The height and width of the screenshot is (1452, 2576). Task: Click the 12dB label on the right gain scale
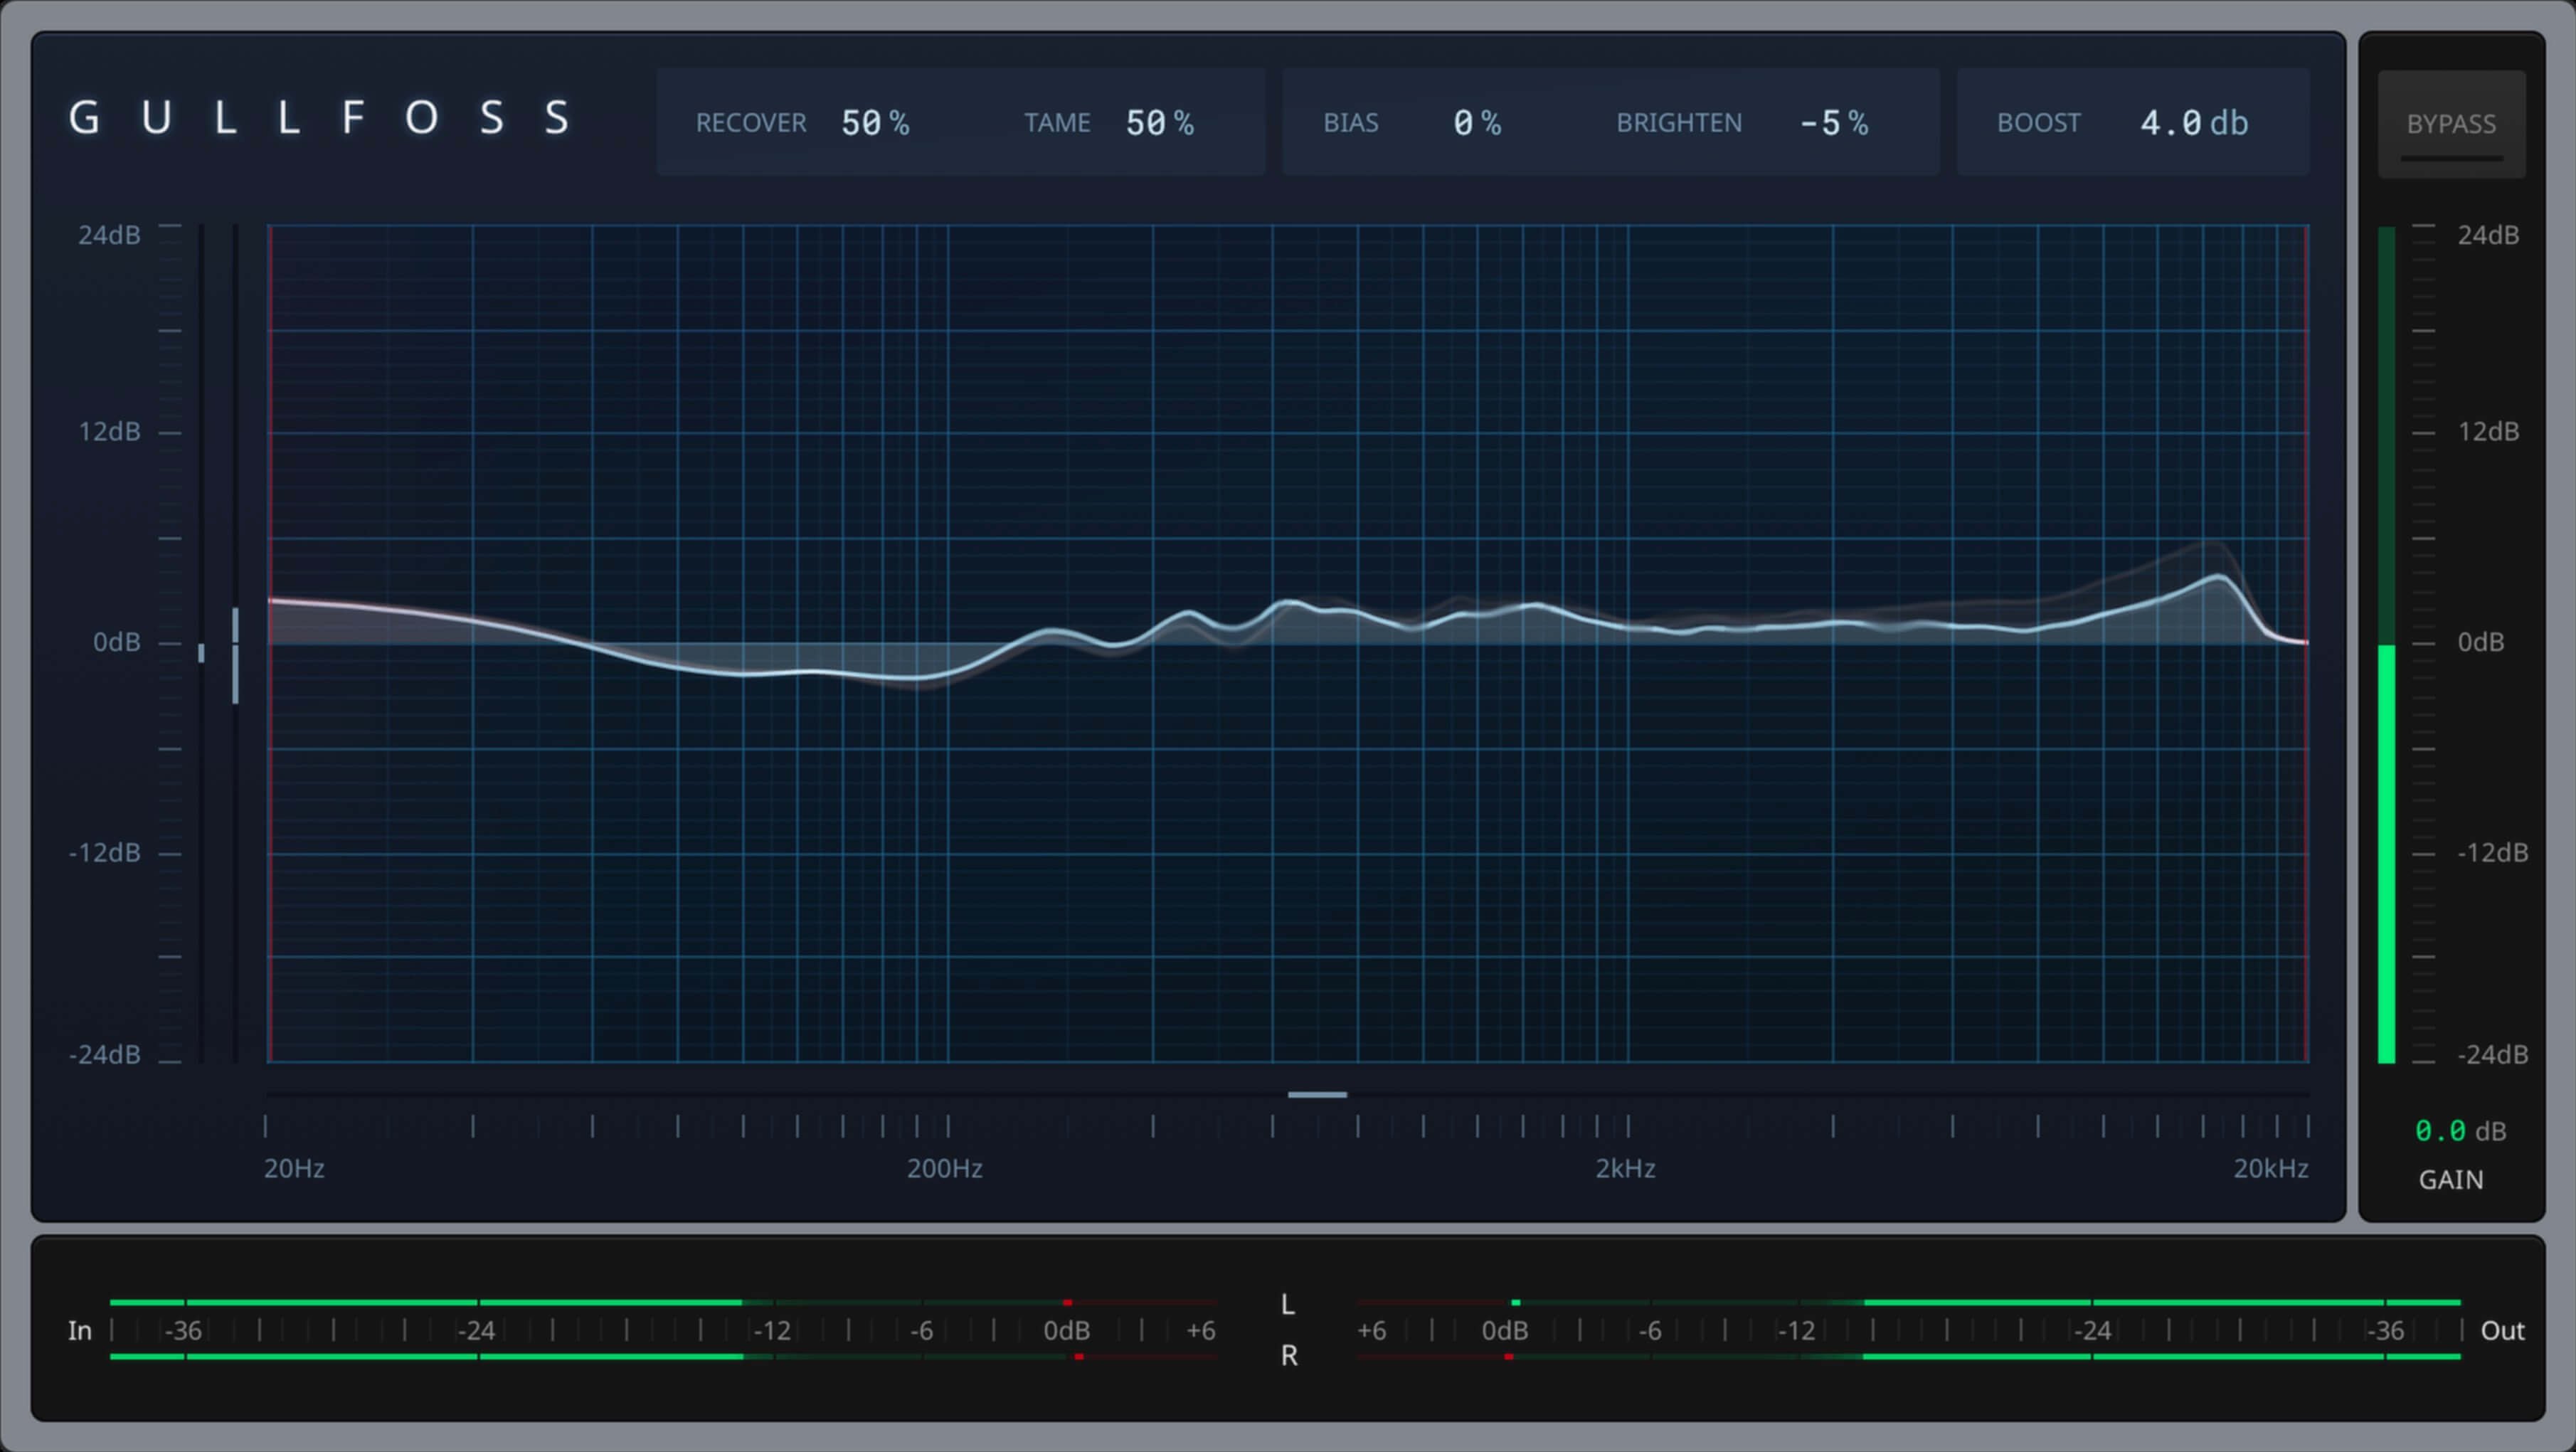[2488, 432]
